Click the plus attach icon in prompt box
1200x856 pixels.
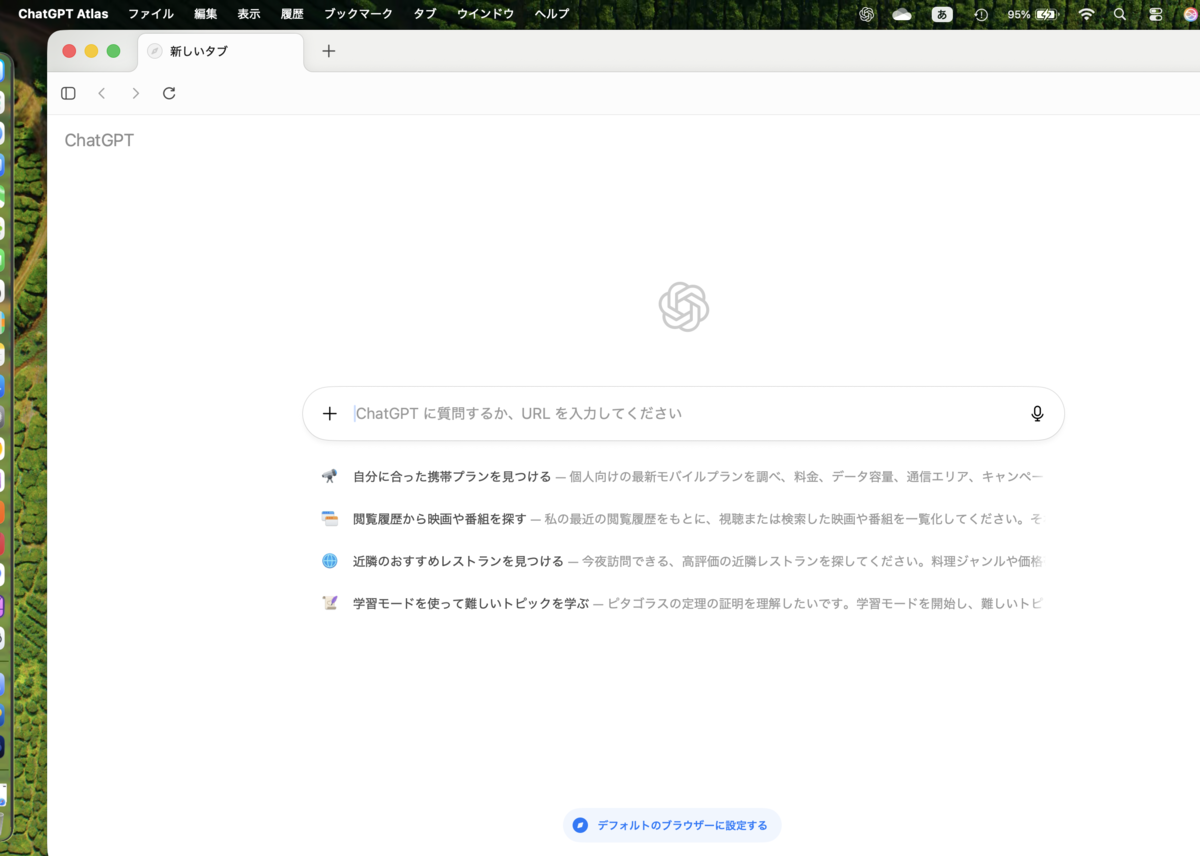point(330,413)
